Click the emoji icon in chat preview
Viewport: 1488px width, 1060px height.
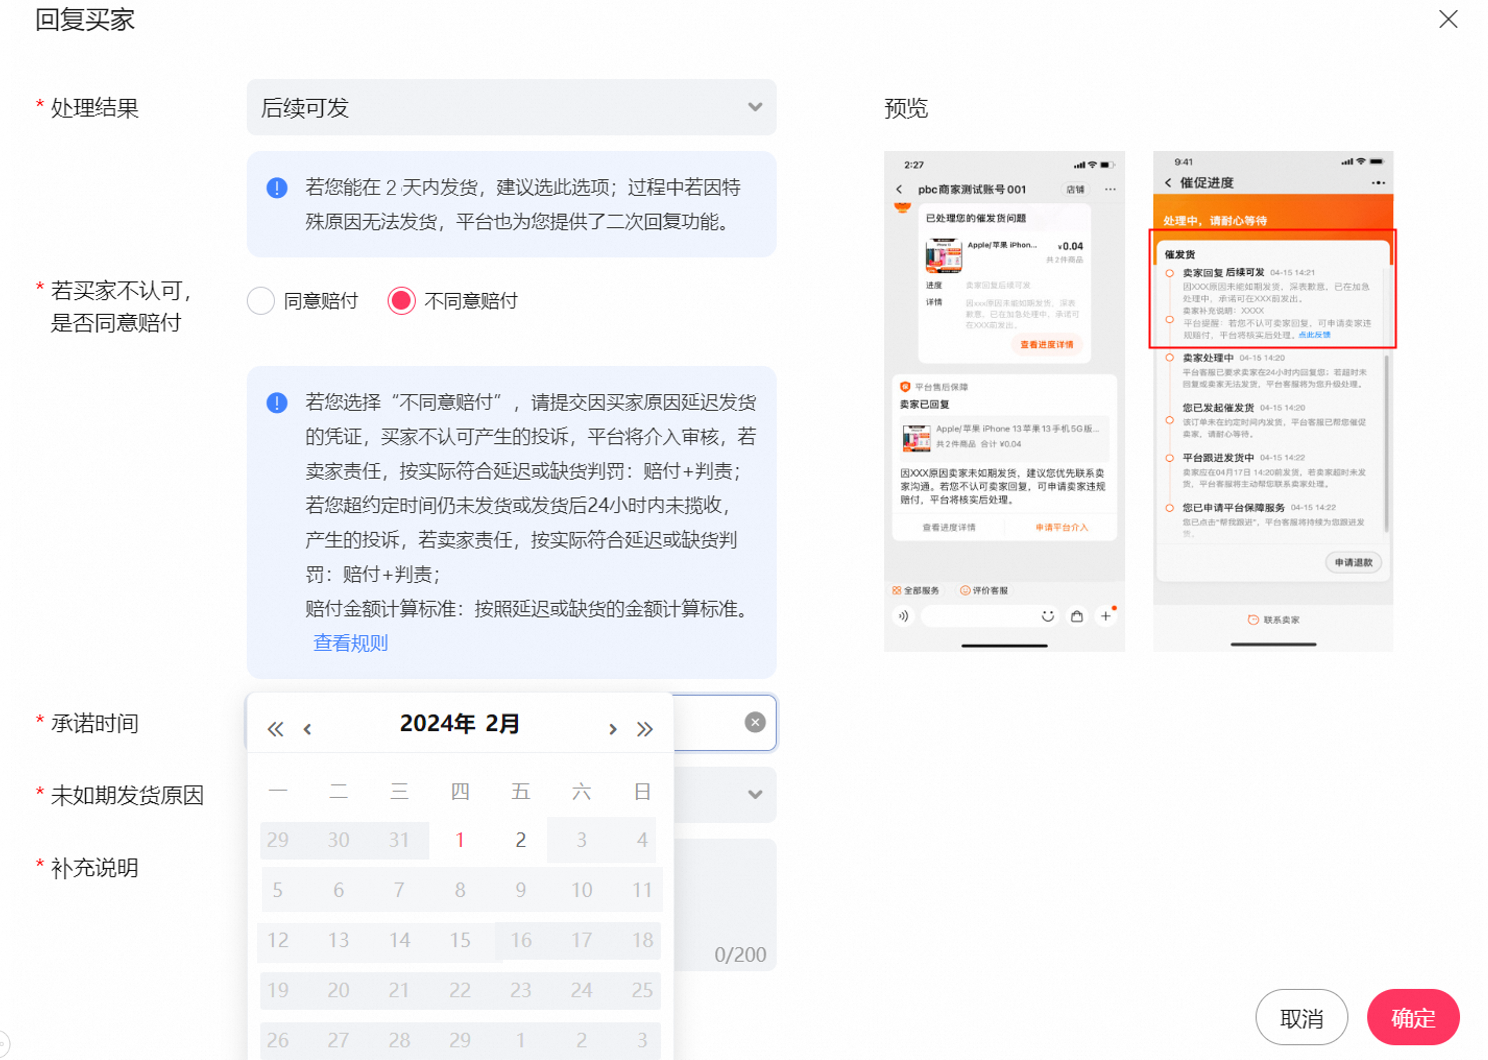pos(1048,616)
